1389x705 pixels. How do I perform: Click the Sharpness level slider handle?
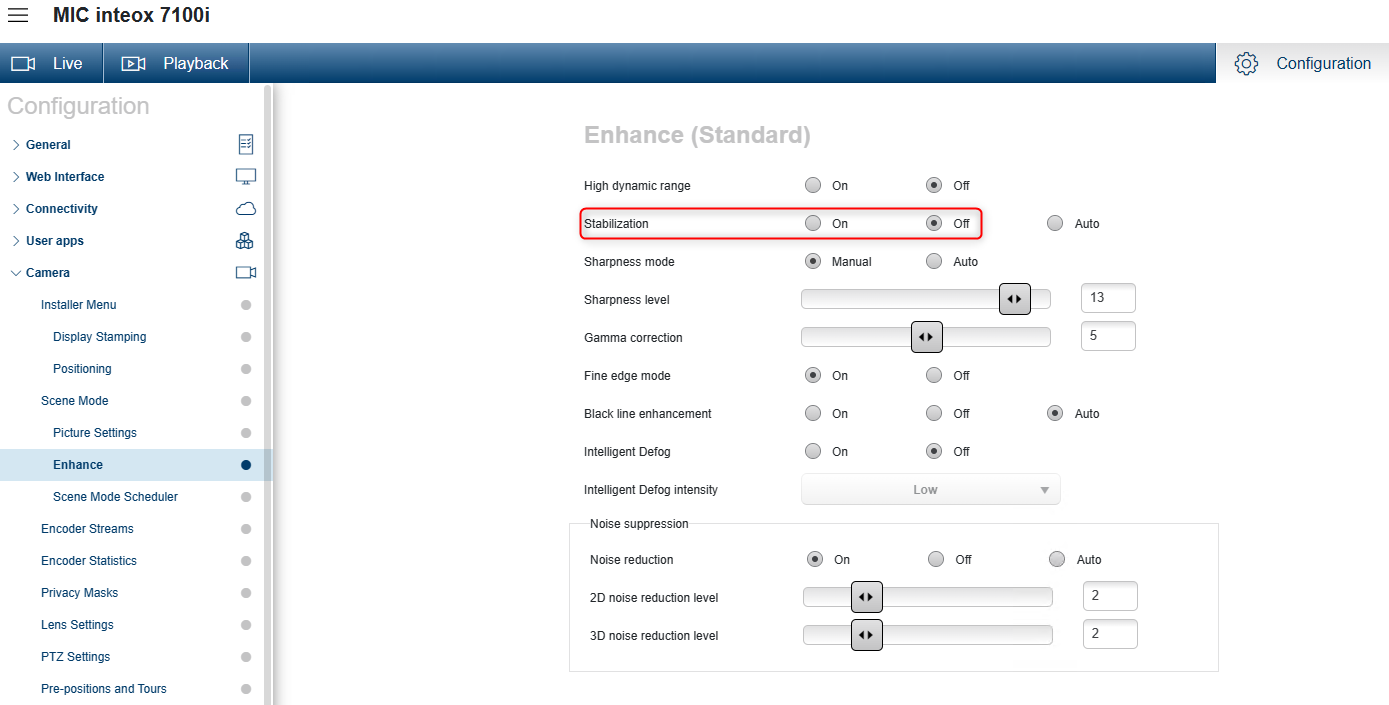tap(1015, 299)
